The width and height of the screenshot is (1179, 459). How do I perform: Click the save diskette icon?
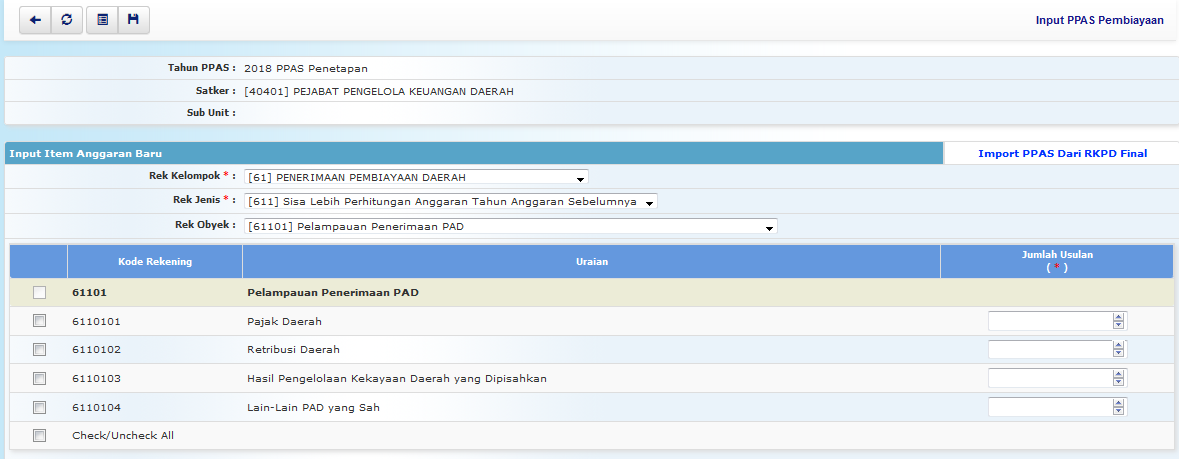(133, 20)
